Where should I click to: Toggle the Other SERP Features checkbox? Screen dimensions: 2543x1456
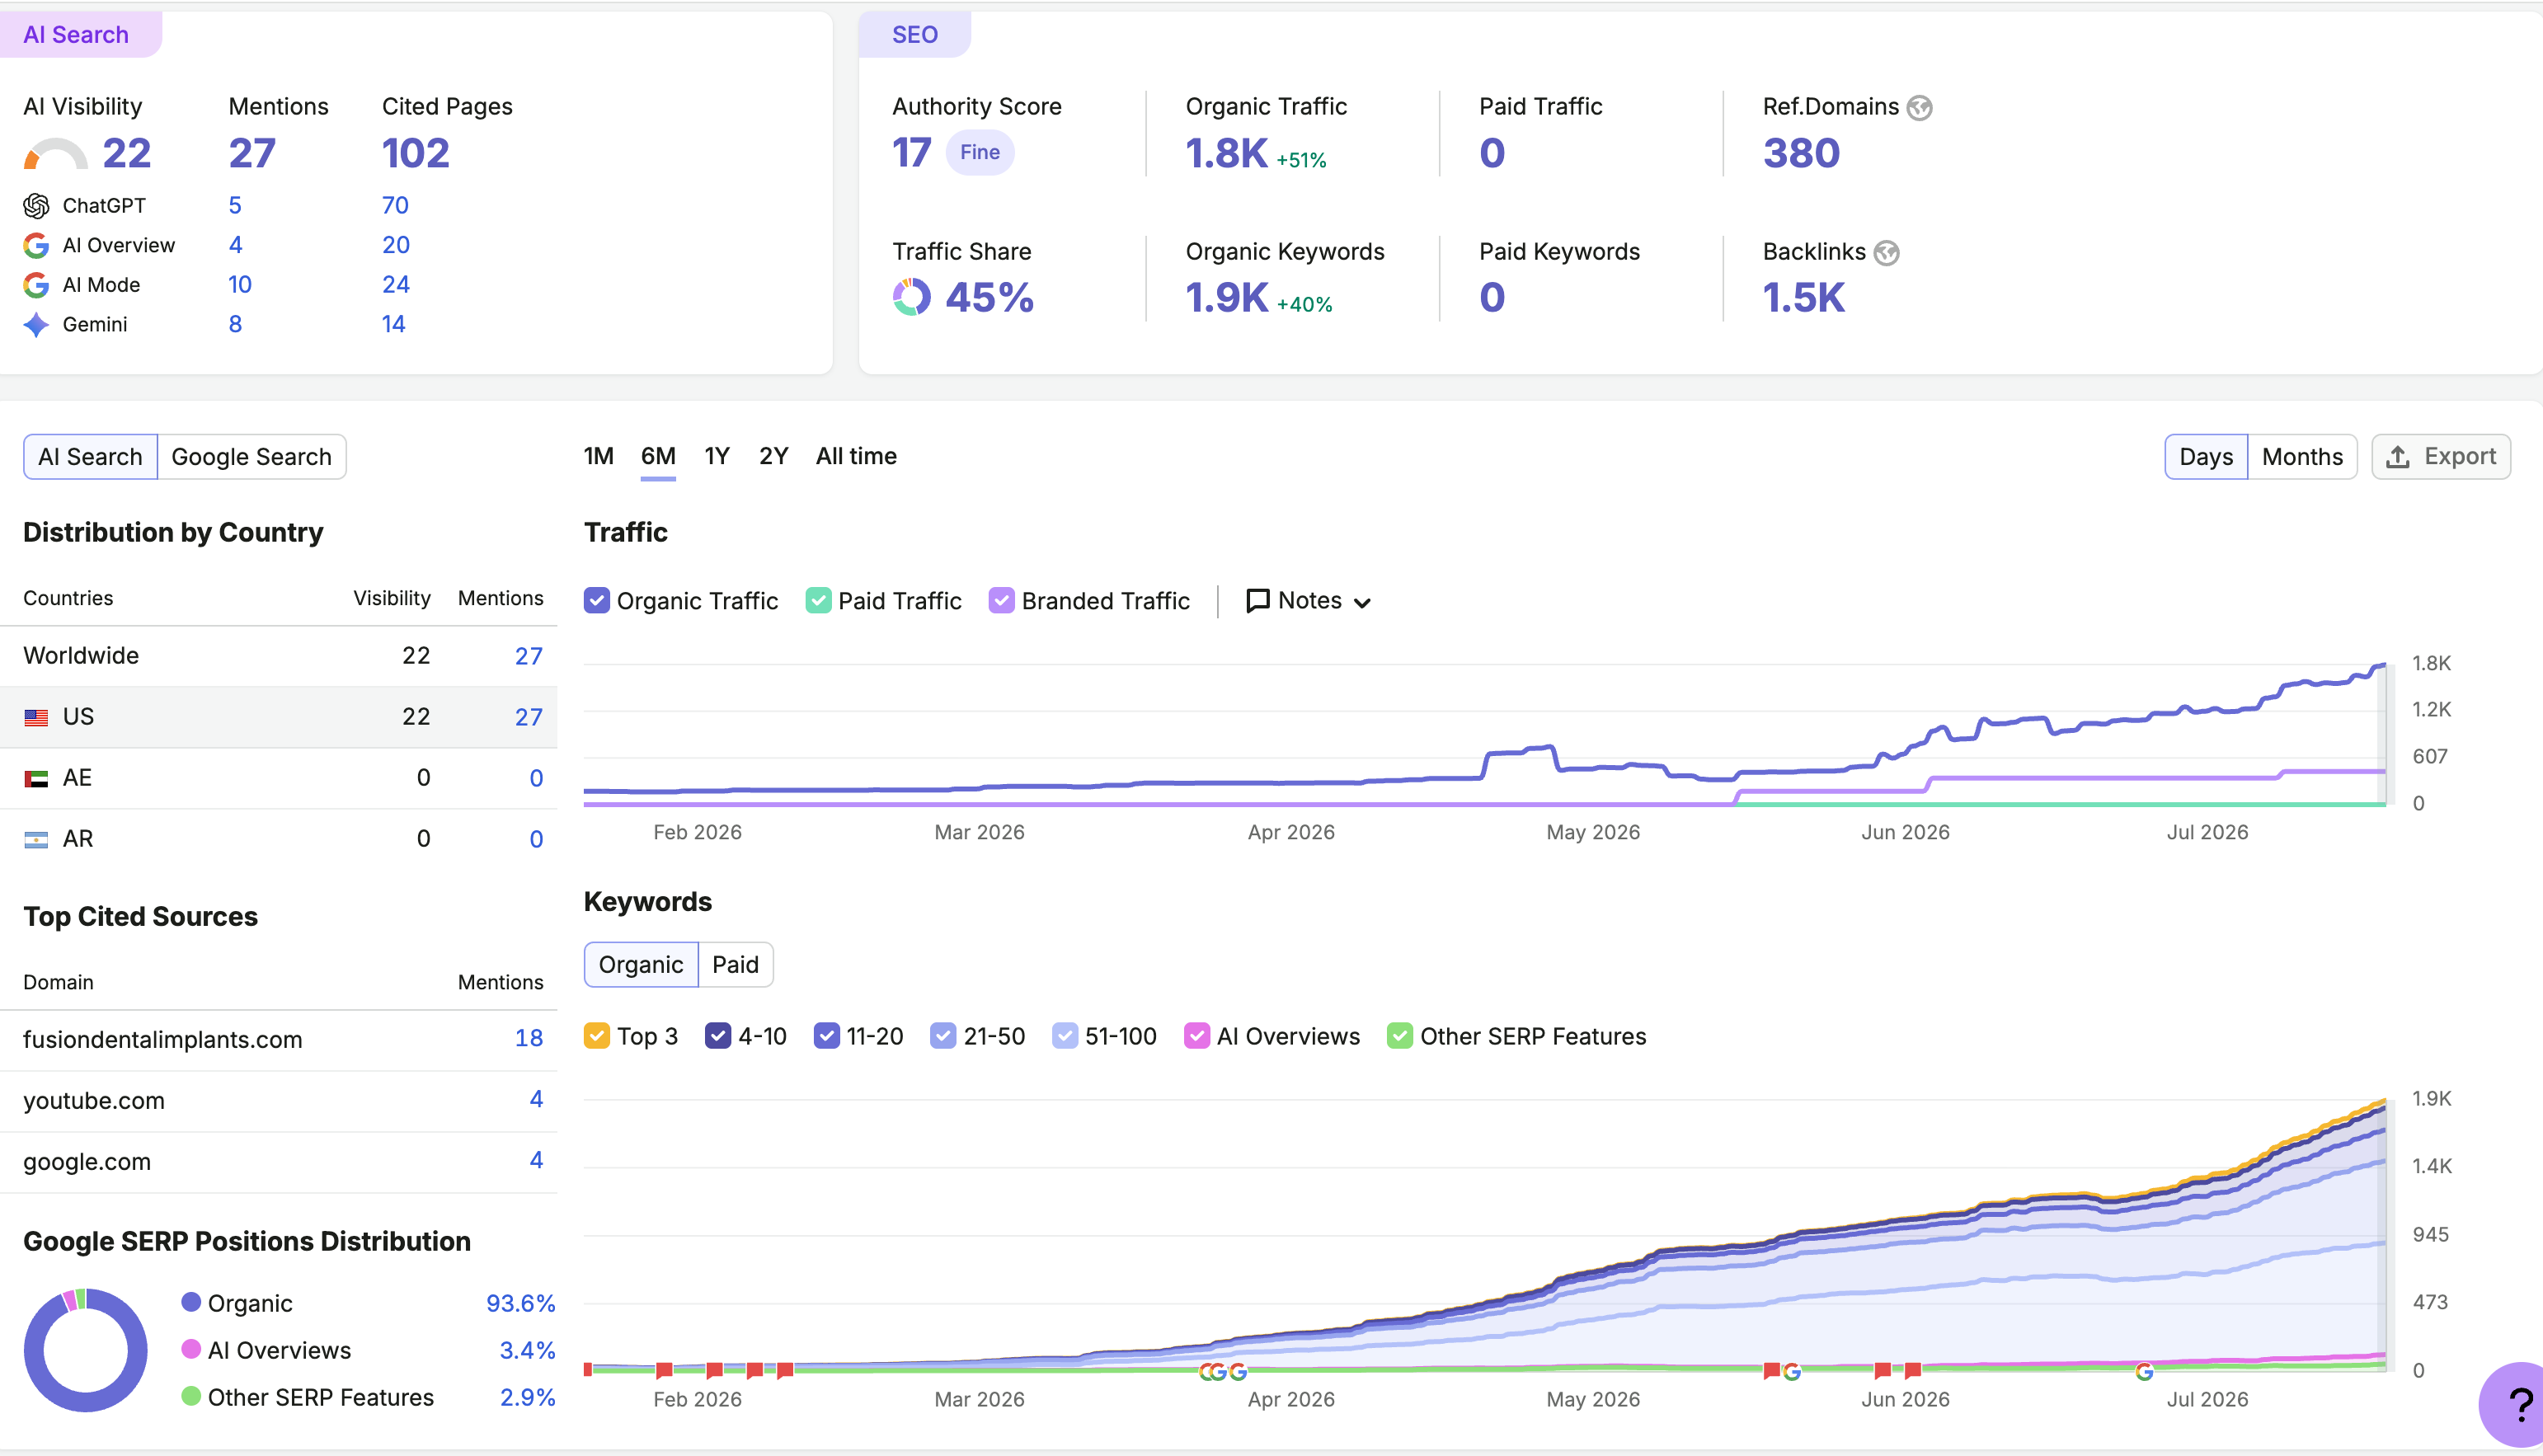point(1400,1036)
